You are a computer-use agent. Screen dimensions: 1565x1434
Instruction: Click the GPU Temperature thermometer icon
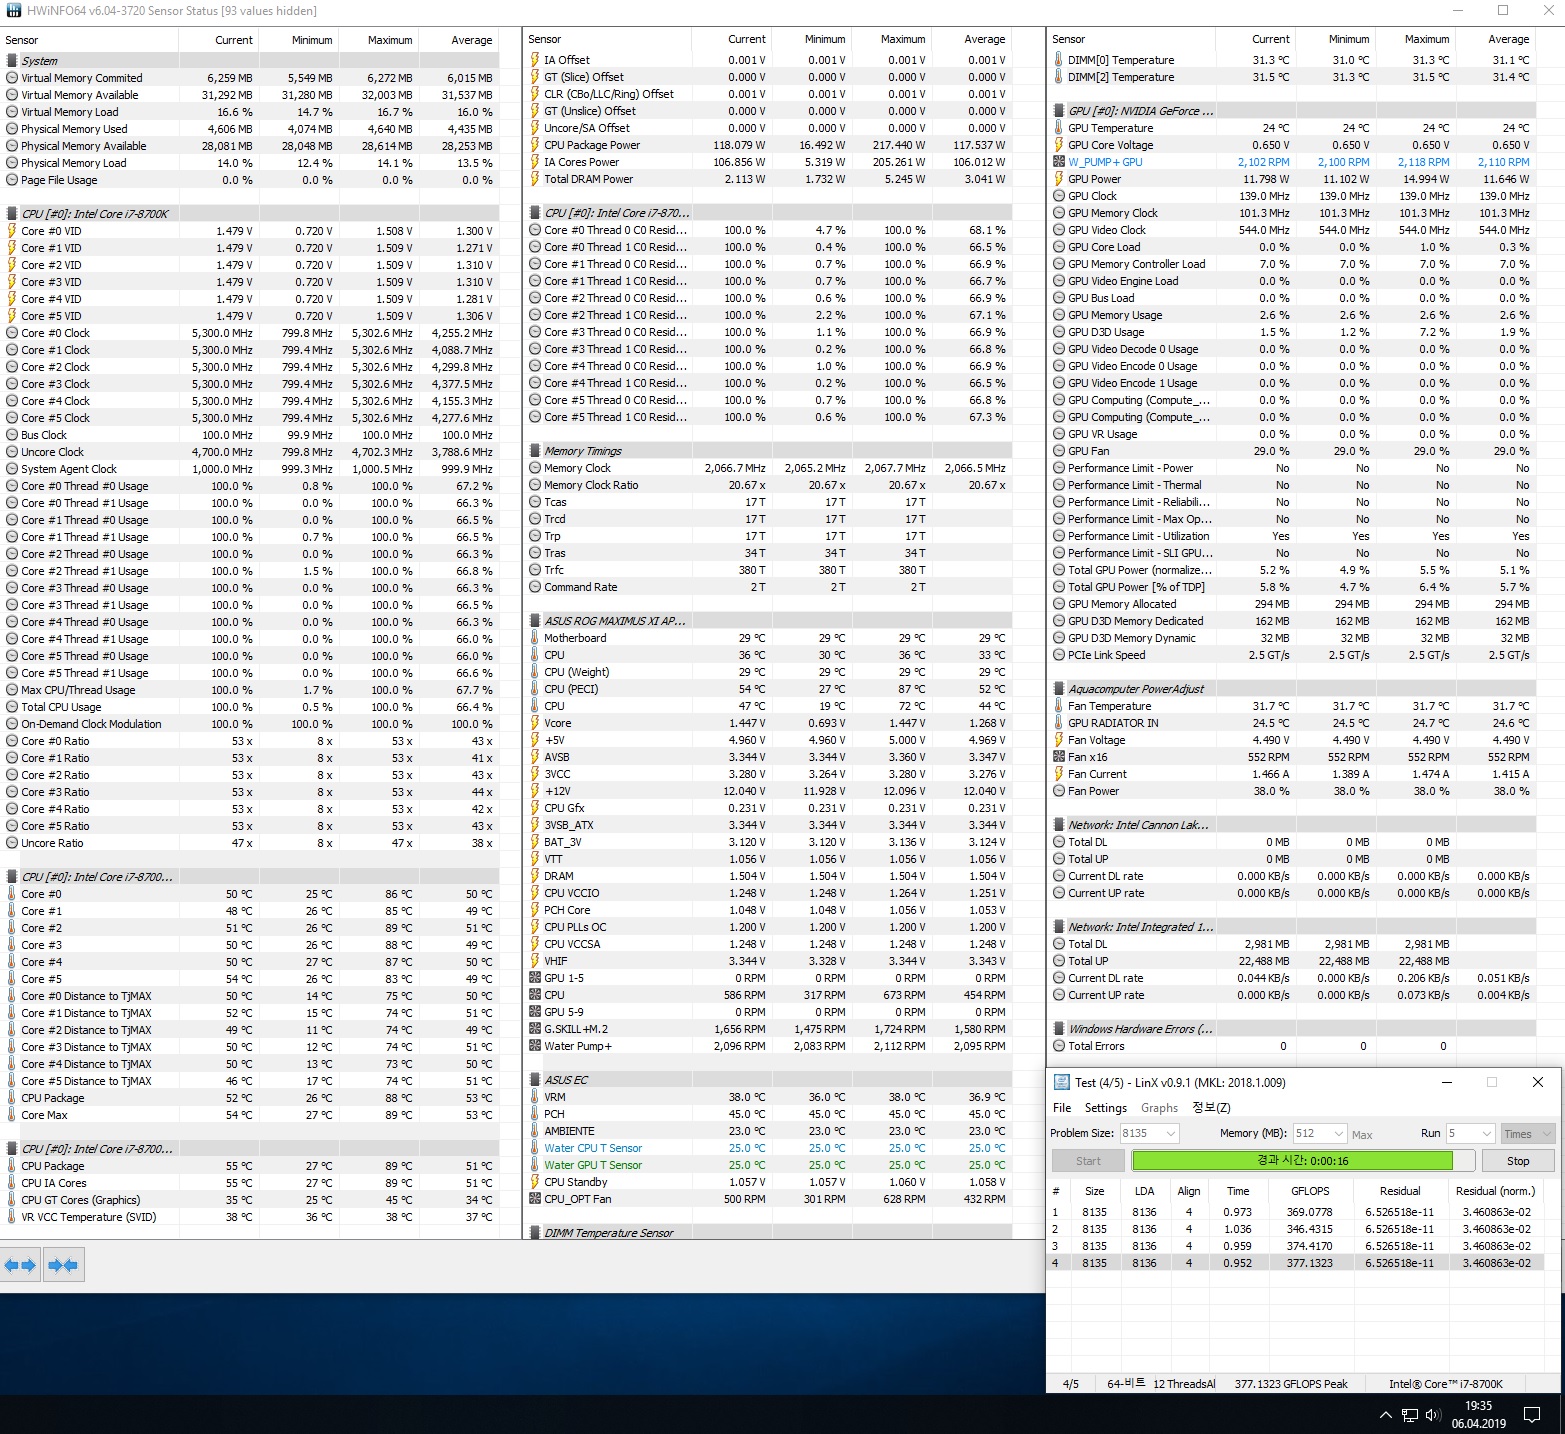(x=1059, y=128)
